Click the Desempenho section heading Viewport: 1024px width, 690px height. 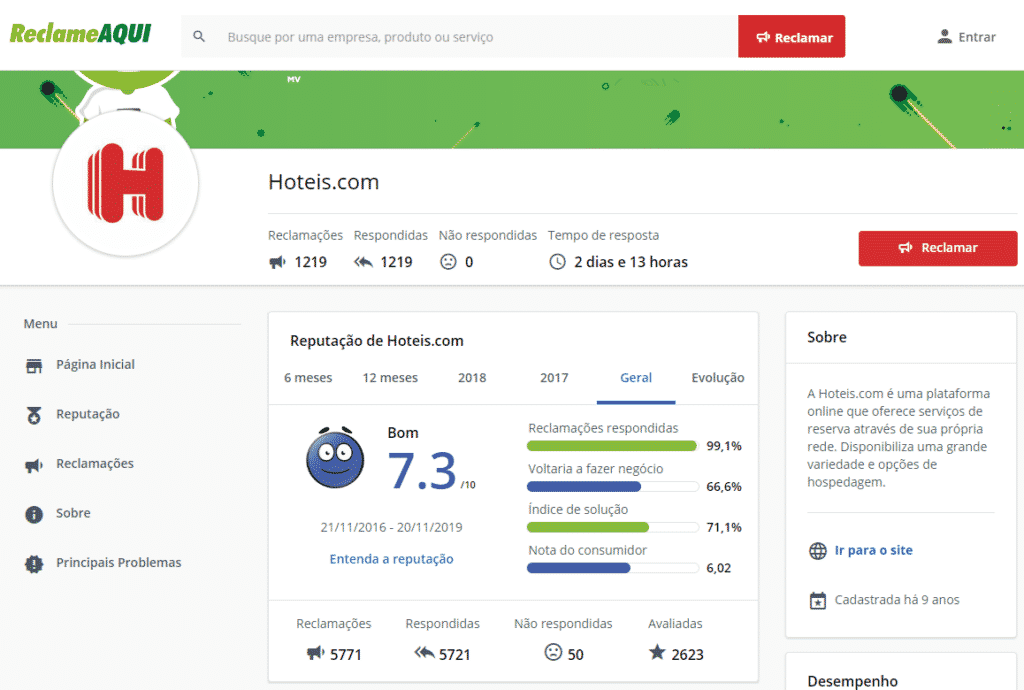click(x=852, y=681)
